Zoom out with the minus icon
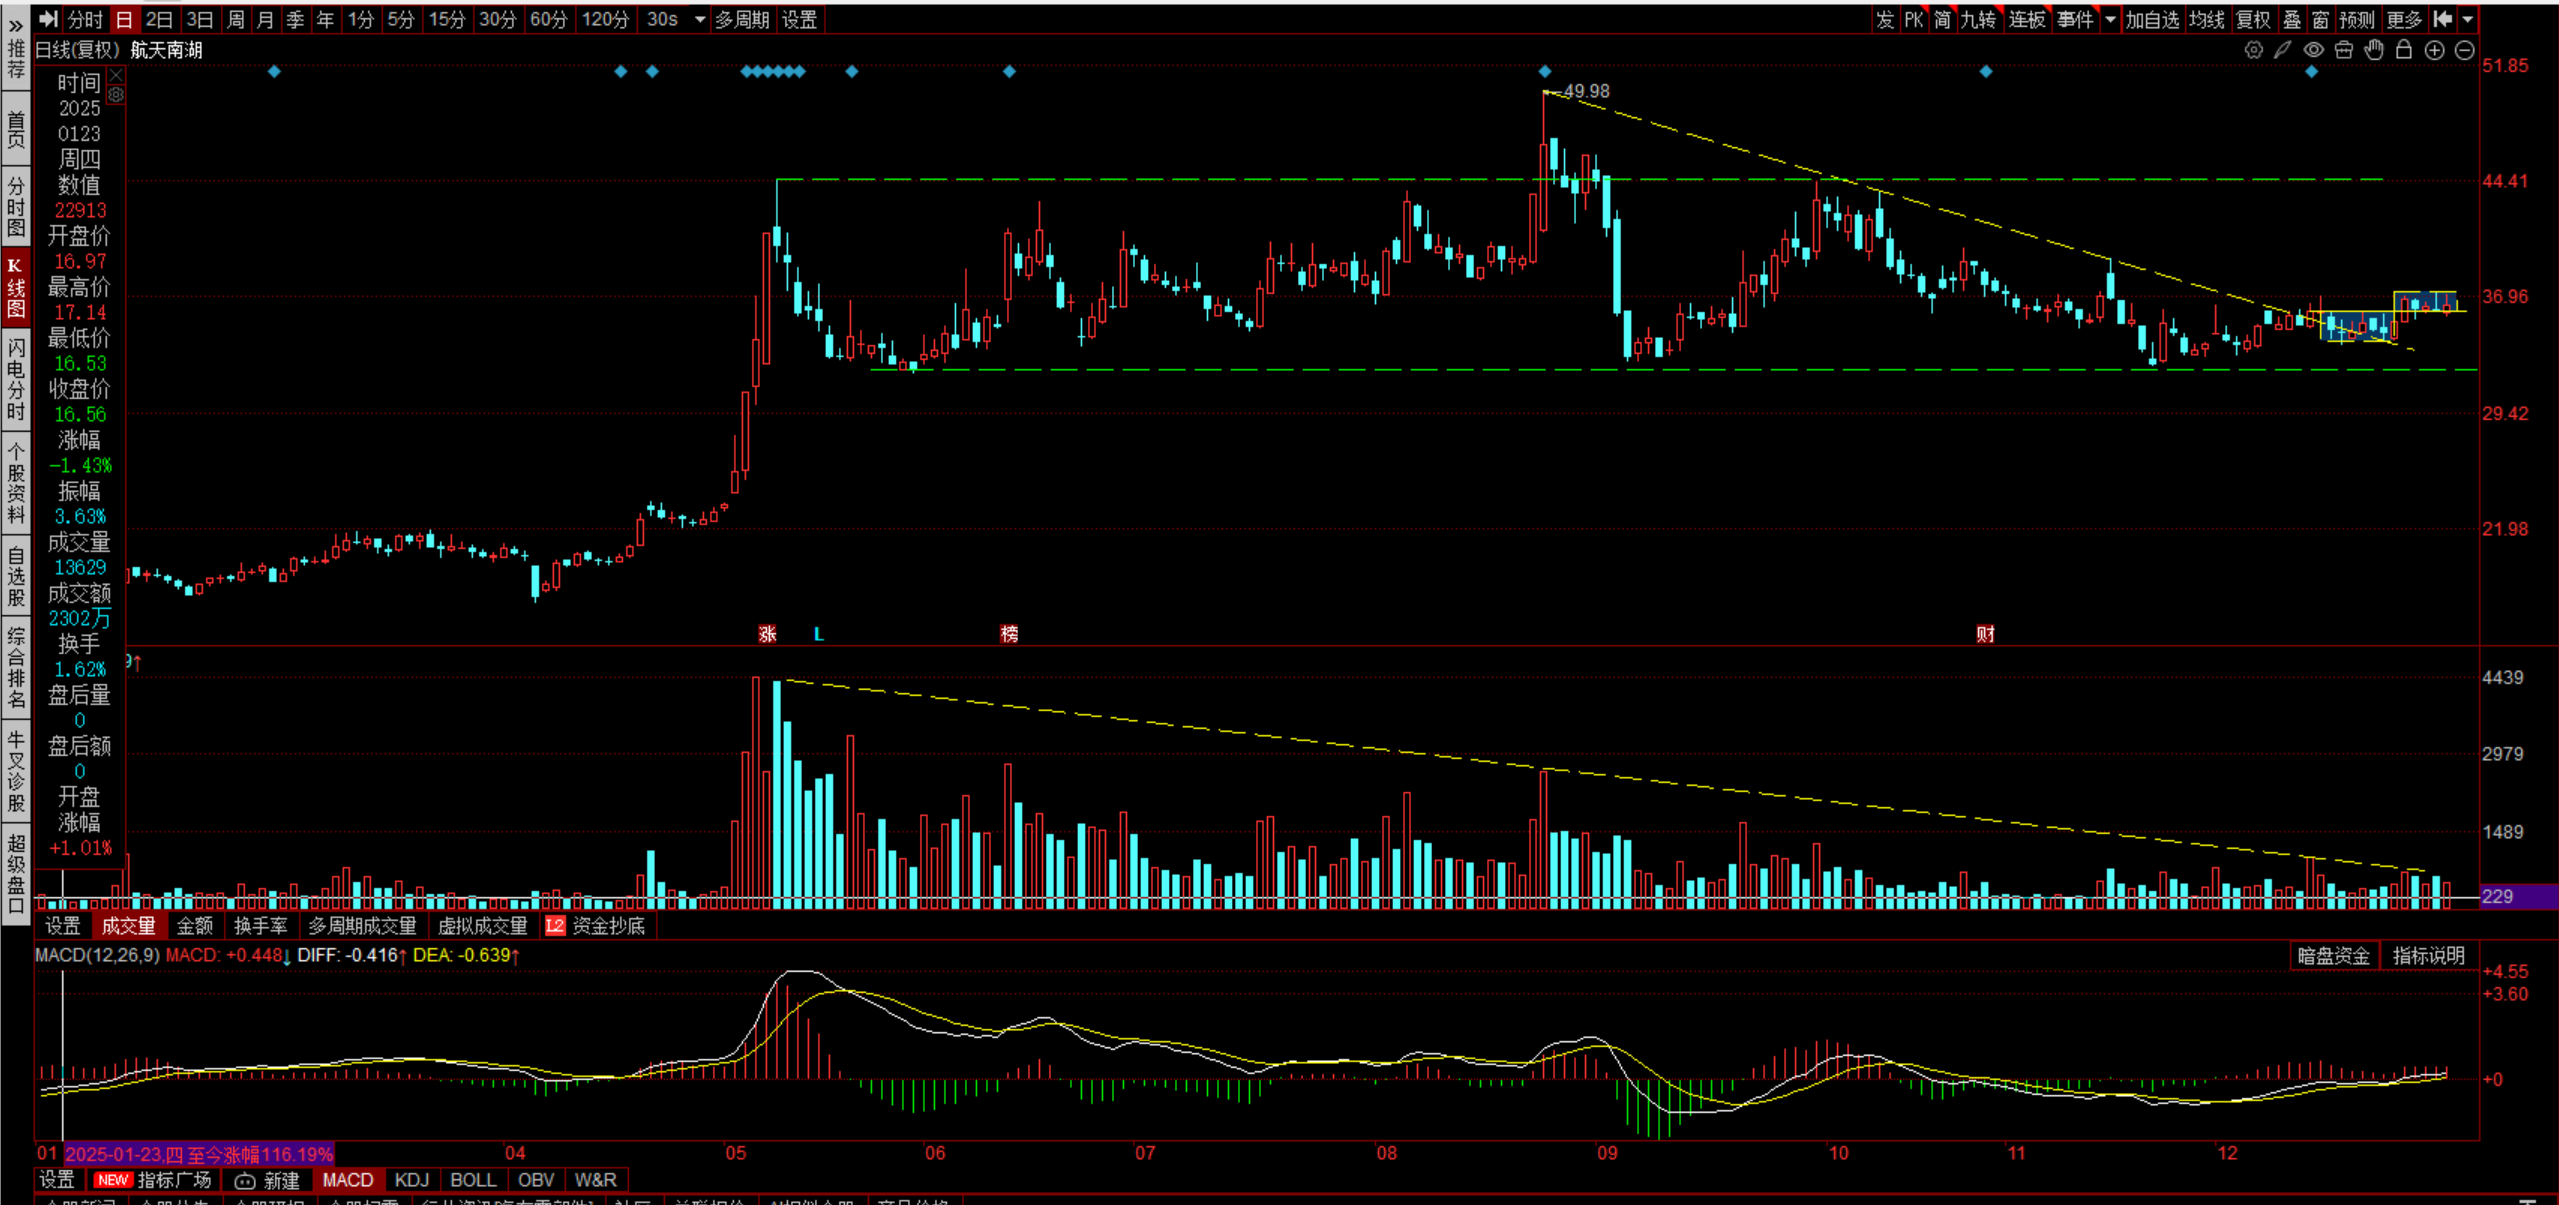The height and width of the screenshot is (1205, 2559). [x=2465, y=50]
